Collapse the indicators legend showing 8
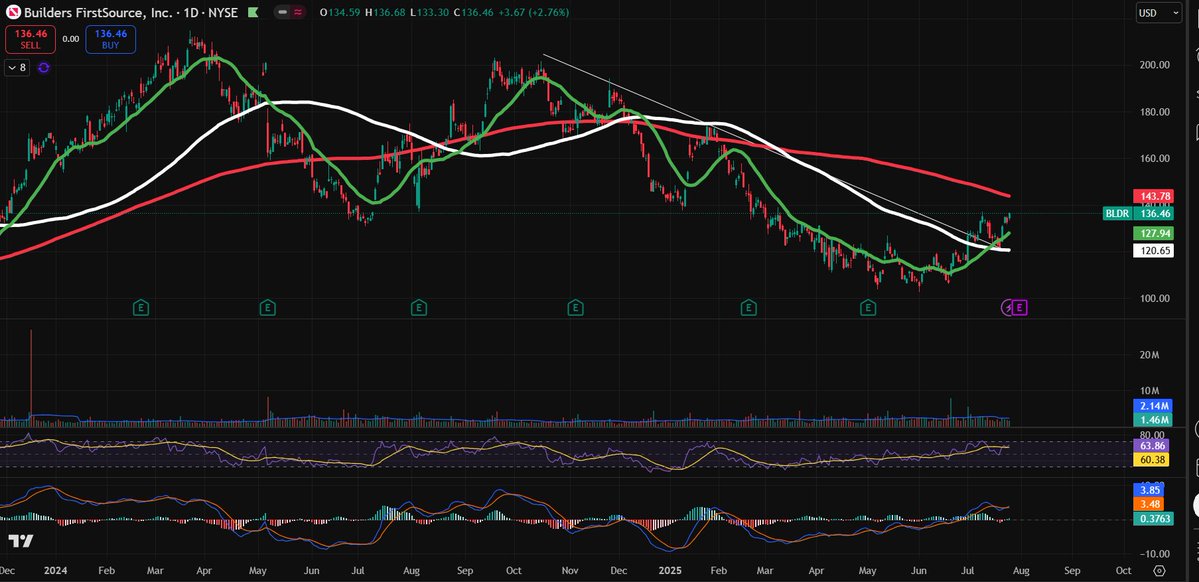Screen dimensions: 1199x582 pyautogui.click(x=17, y=67)
